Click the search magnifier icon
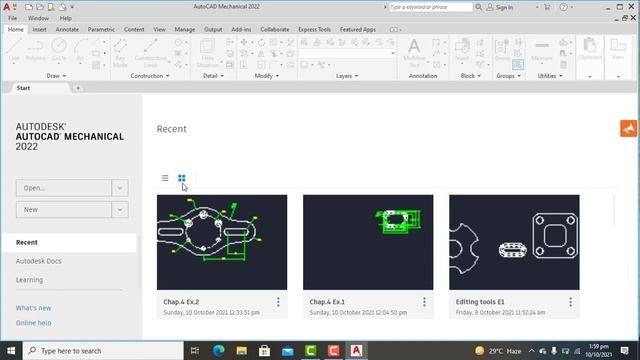The width and height of the screenshot is (640, 360). tap(478, 7)
